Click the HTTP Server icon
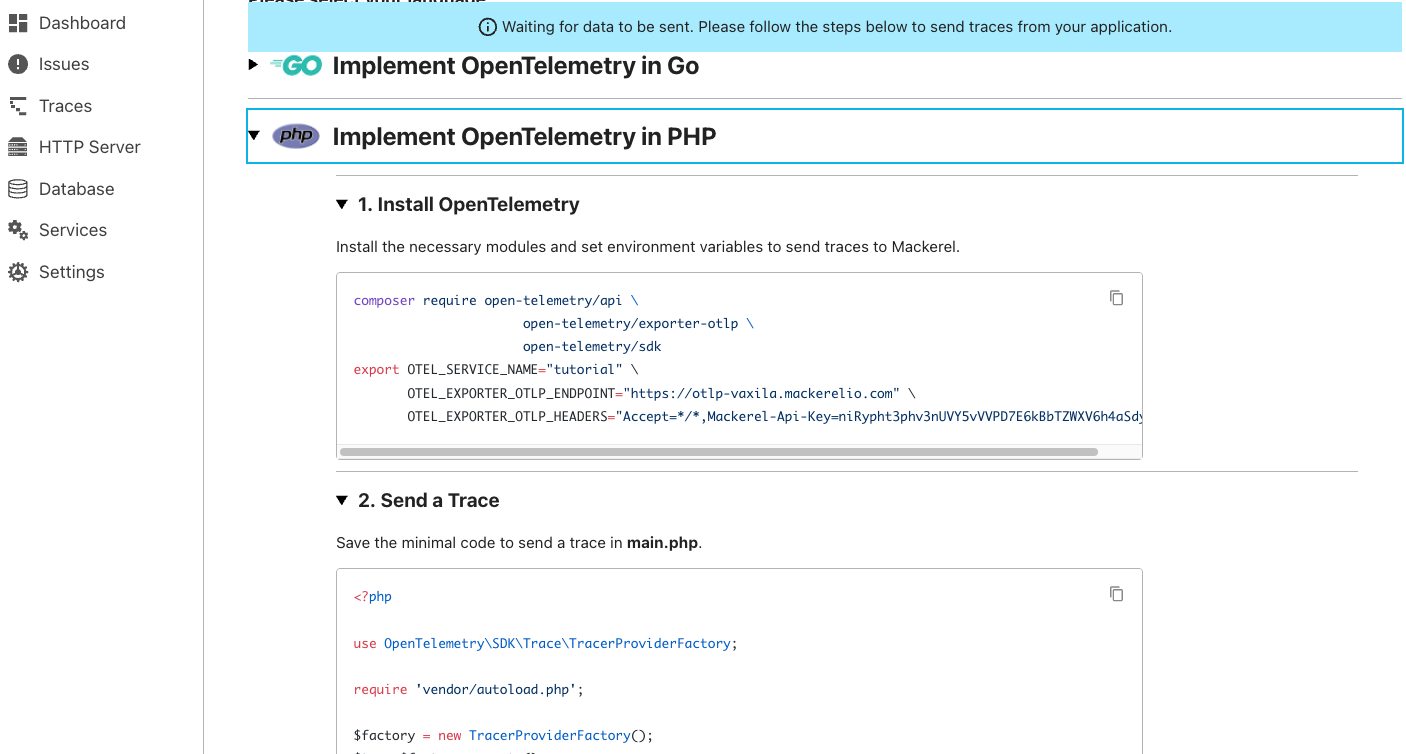The width and height of the screenshot is (1406, 754). pyautogui.click(x=17, y=147)
